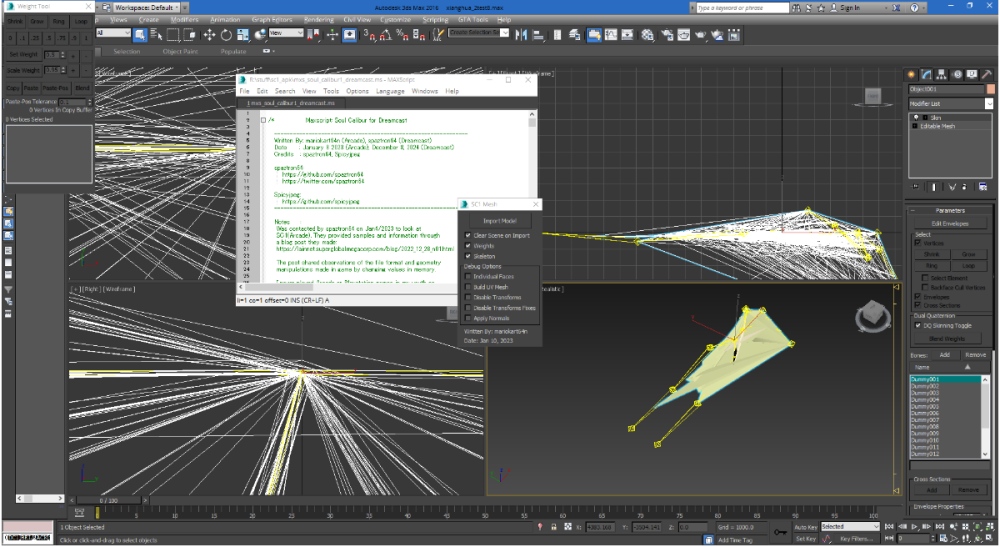
Task: Select the Rotate transform tool
Action: (x=224, y=34)
